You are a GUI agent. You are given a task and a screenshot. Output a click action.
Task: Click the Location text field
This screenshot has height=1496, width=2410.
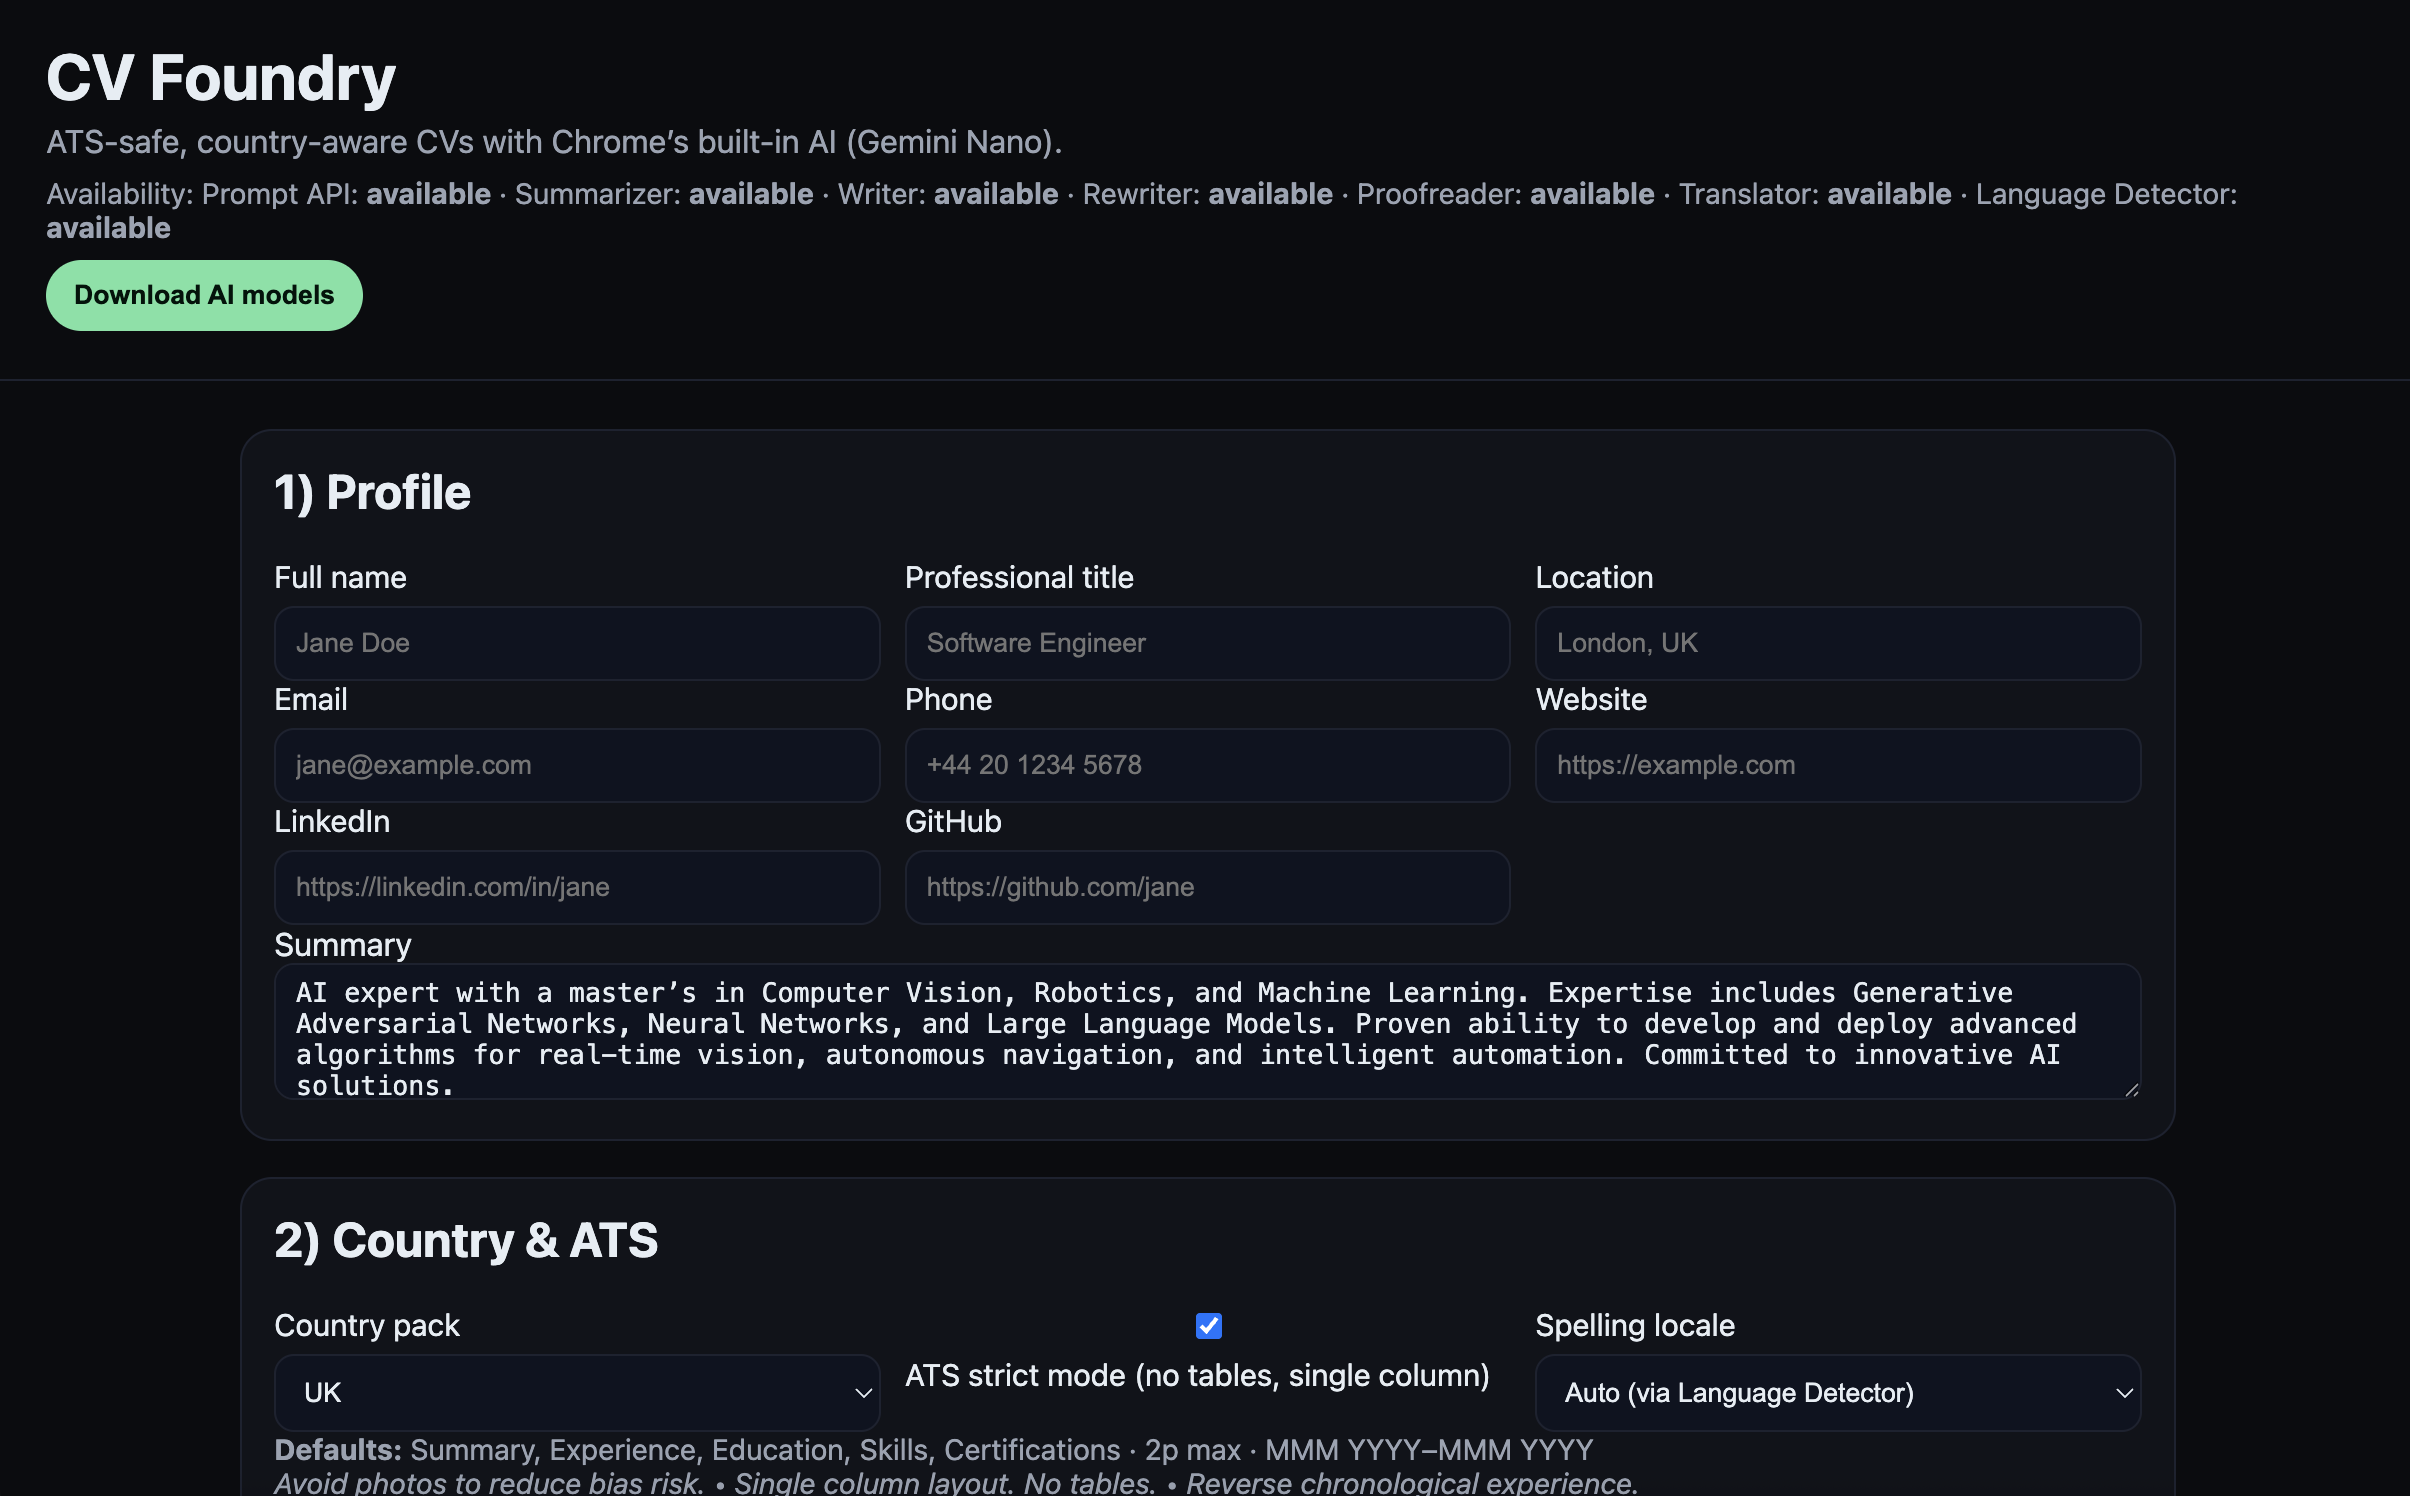click(1837, 643)
